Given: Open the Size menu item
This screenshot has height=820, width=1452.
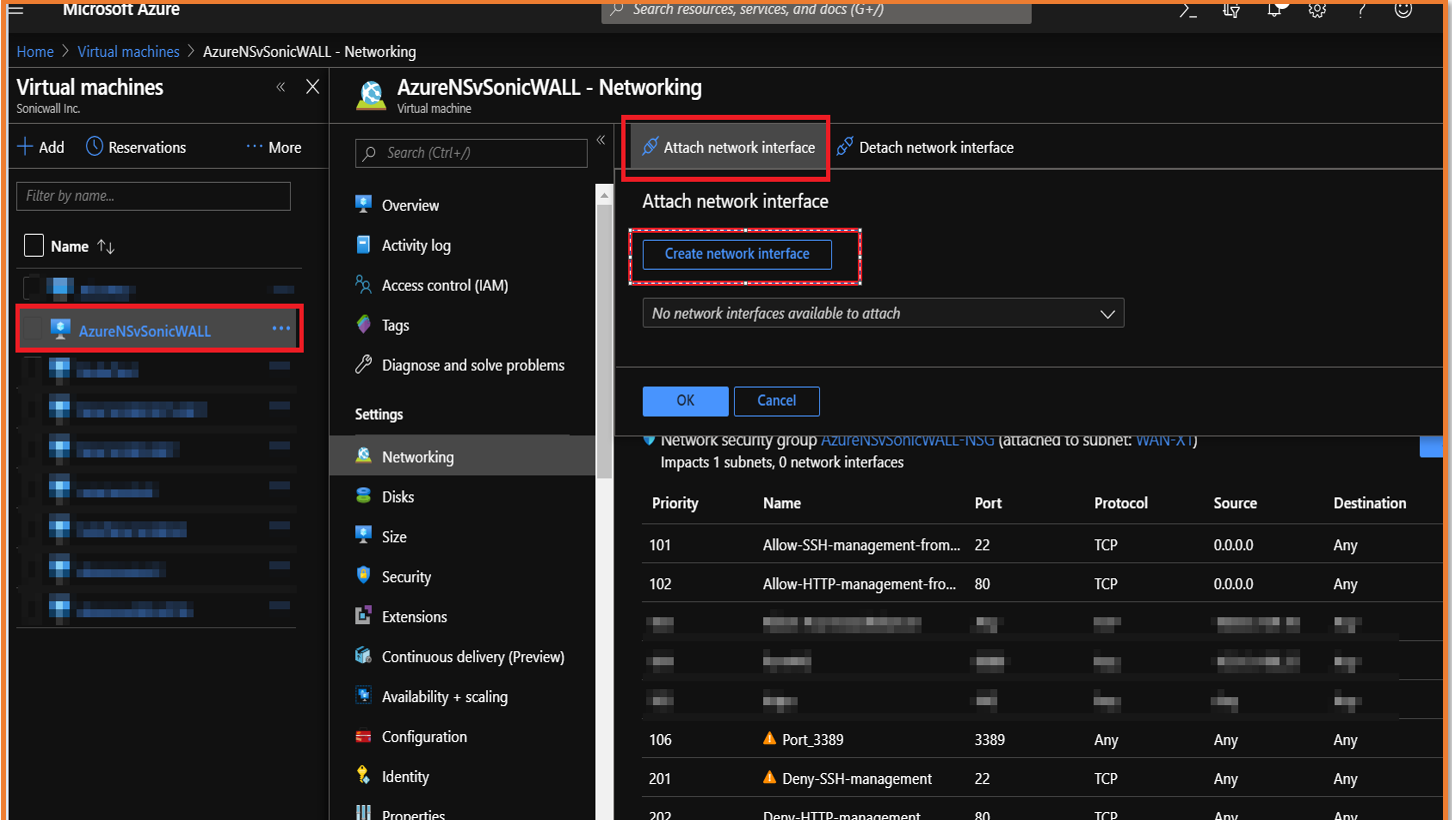Looking at the screenshot, I should pos(394,537).
